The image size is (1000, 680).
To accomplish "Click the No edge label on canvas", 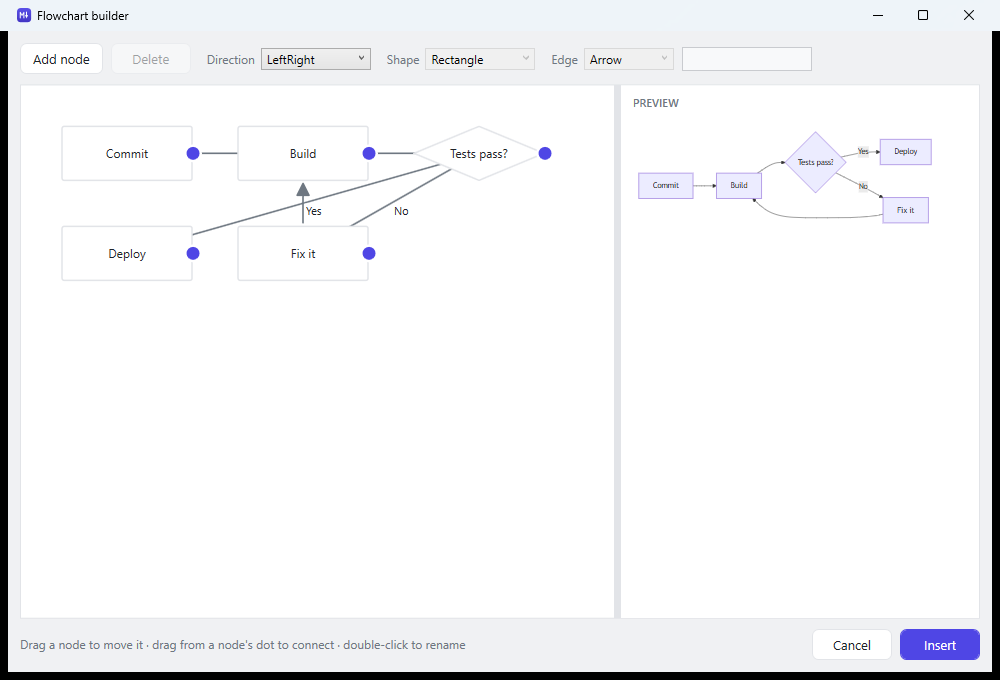I will pyautogui.click(x=401, y=211).
